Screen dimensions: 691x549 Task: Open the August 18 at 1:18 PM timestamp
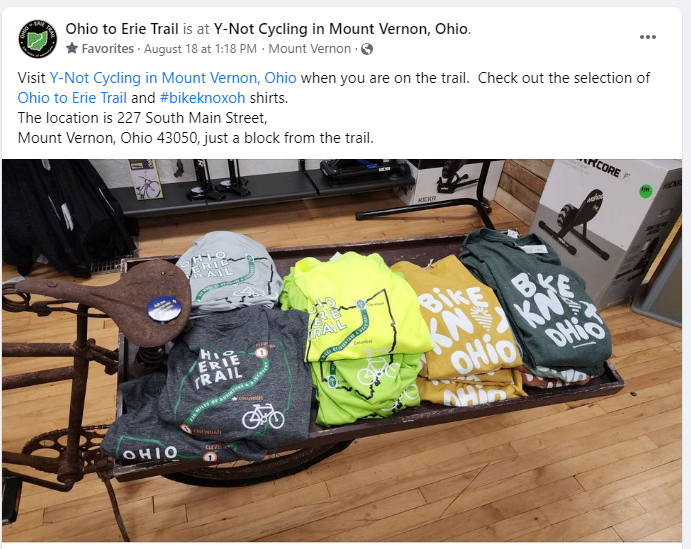tap(200, 49)
